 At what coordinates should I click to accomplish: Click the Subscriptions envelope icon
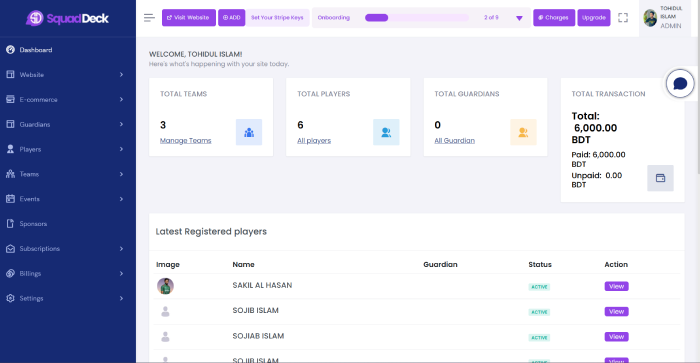10,249
